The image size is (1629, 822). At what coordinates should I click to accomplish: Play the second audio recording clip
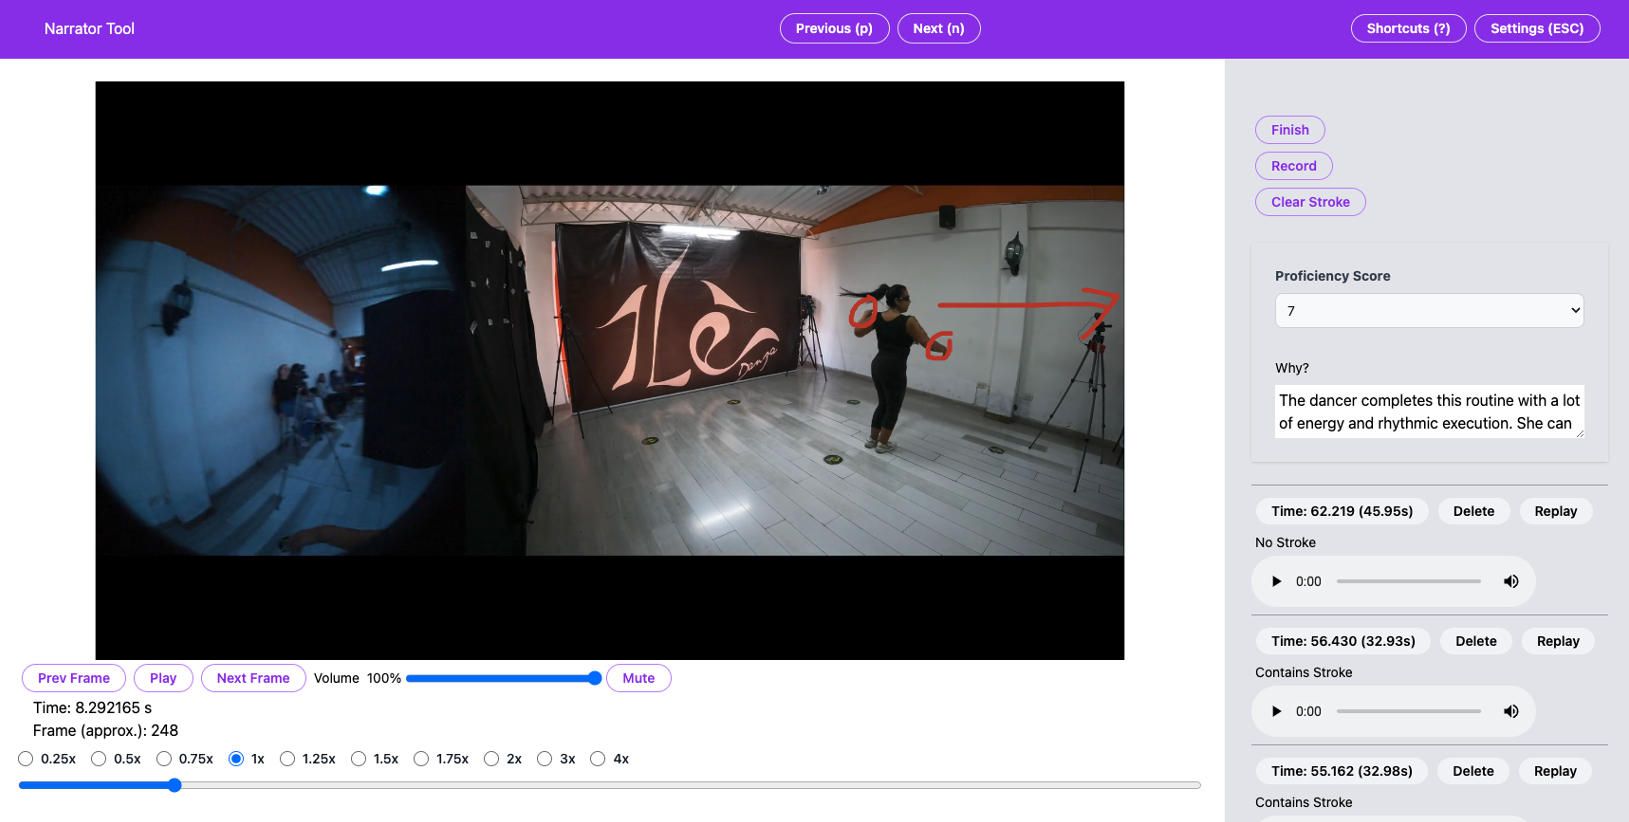[x=1276, y=711]
